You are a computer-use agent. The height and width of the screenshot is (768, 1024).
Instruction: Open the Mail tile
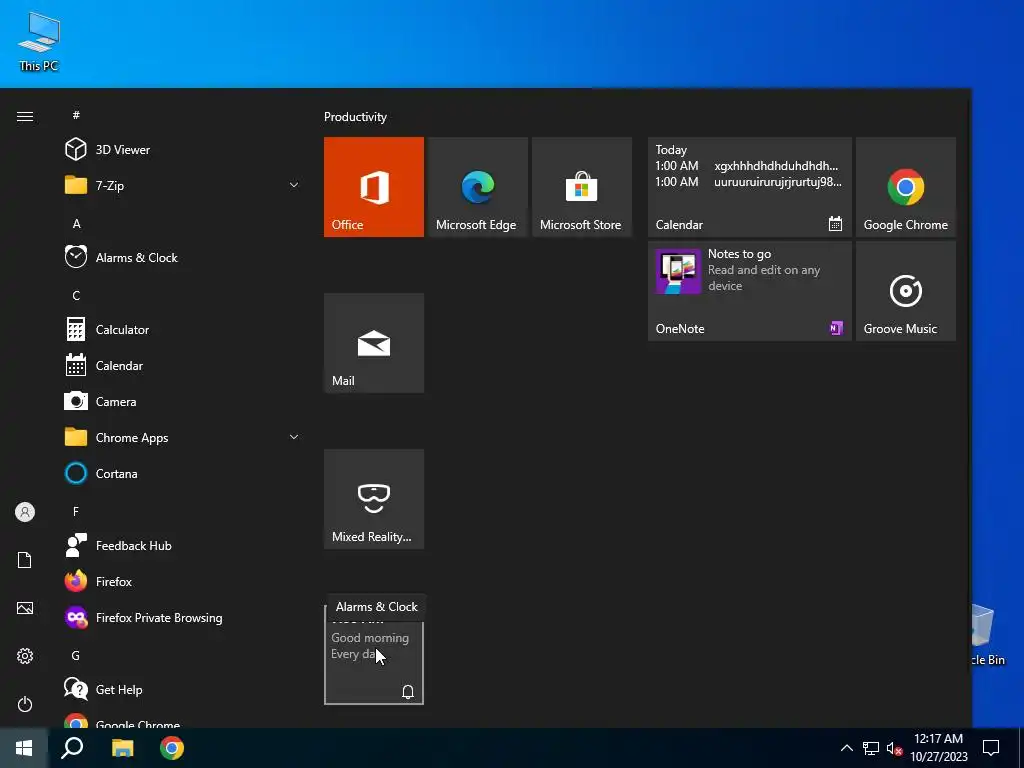pos(374,343)
